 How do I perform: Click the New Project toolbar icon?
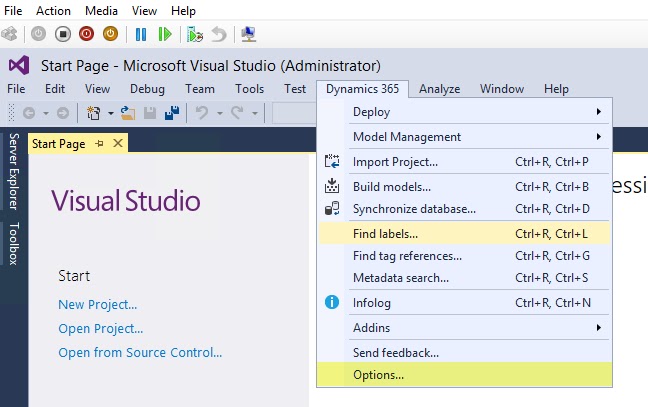[92, 113]
